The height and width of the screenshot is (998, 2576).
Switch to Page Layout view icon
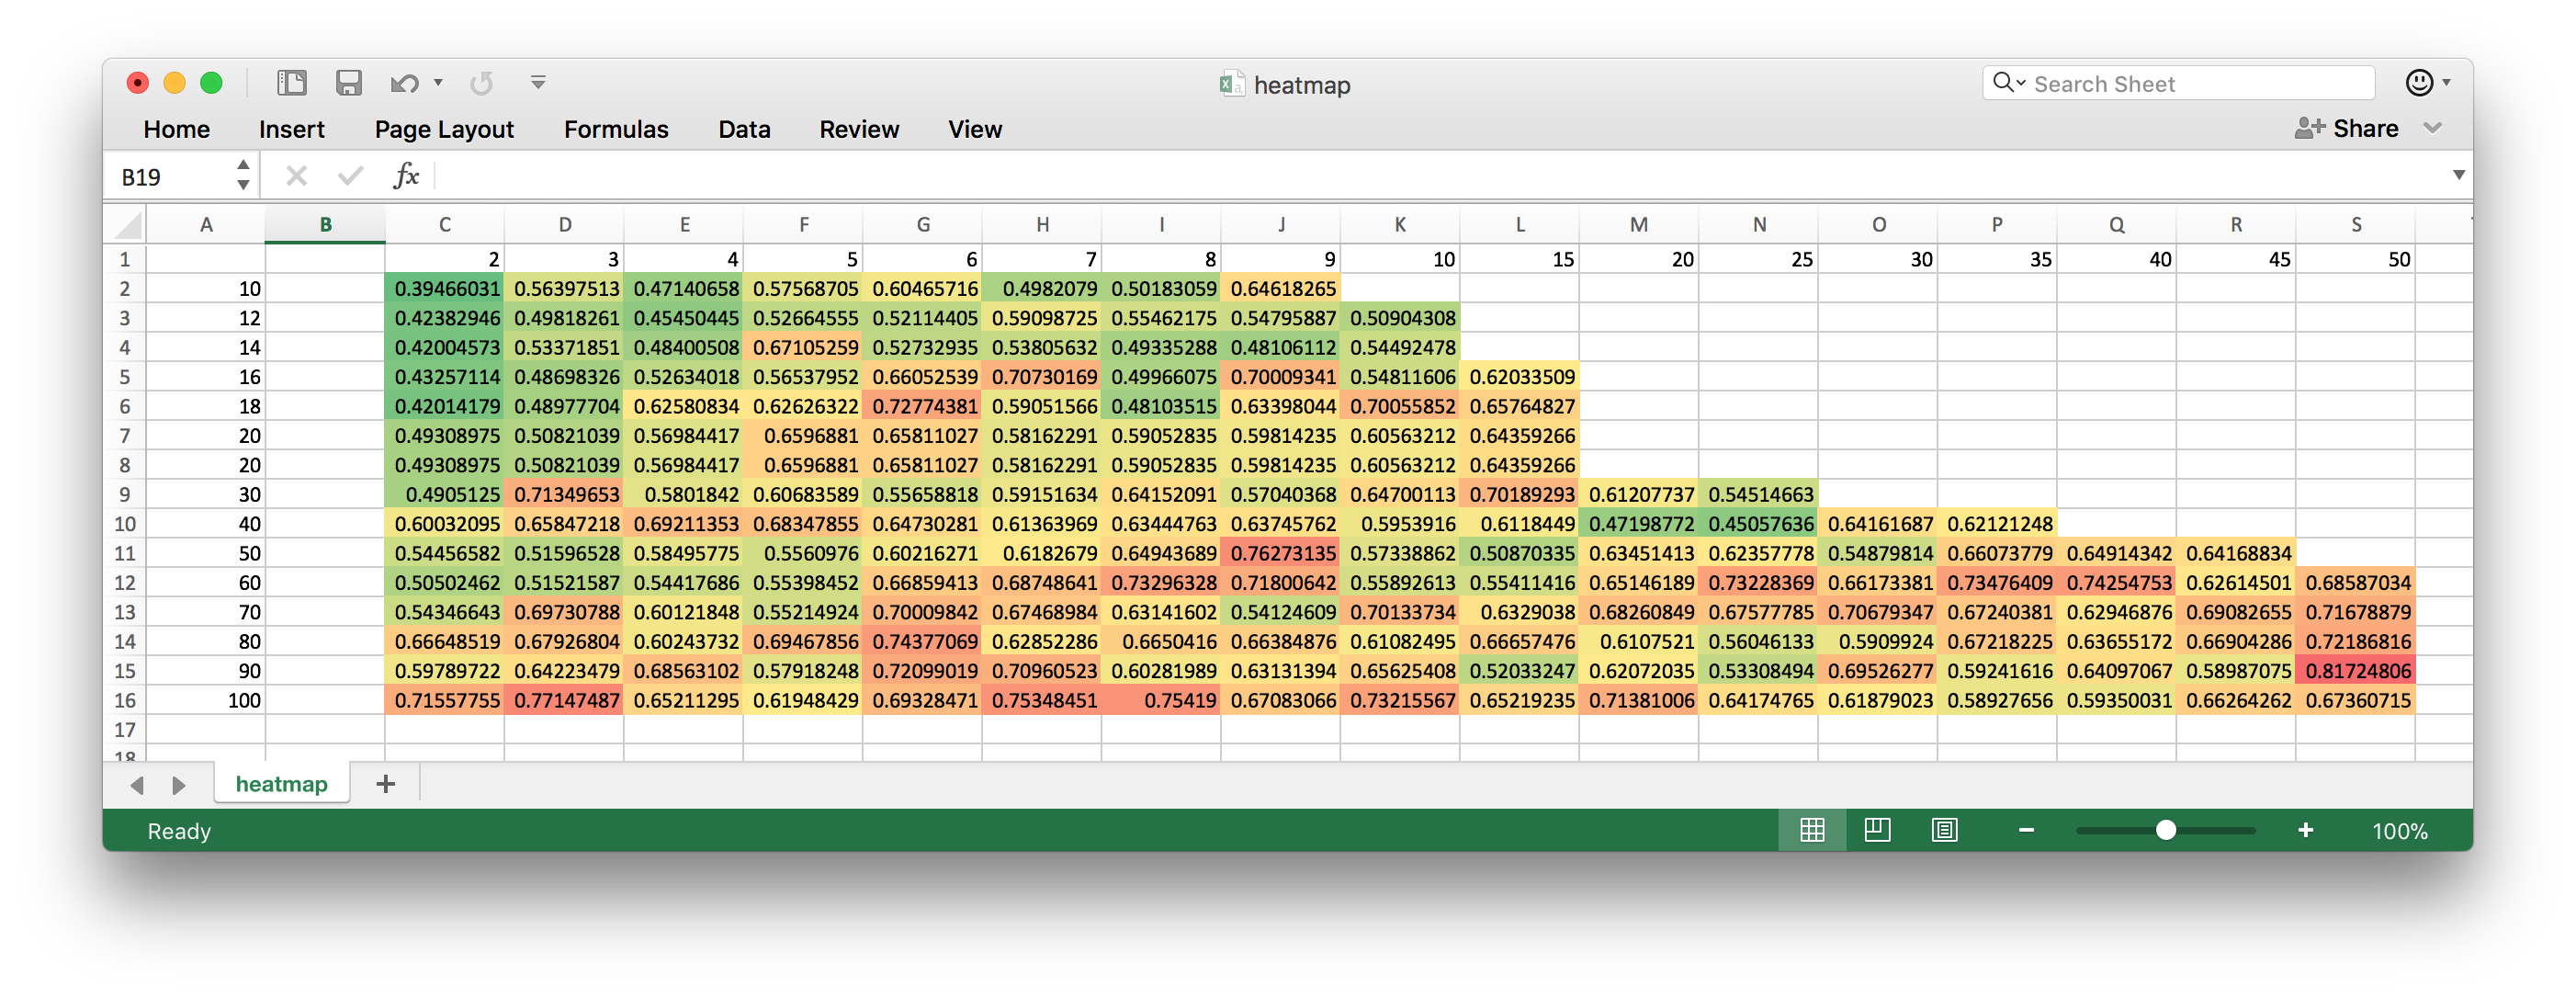1877,831
